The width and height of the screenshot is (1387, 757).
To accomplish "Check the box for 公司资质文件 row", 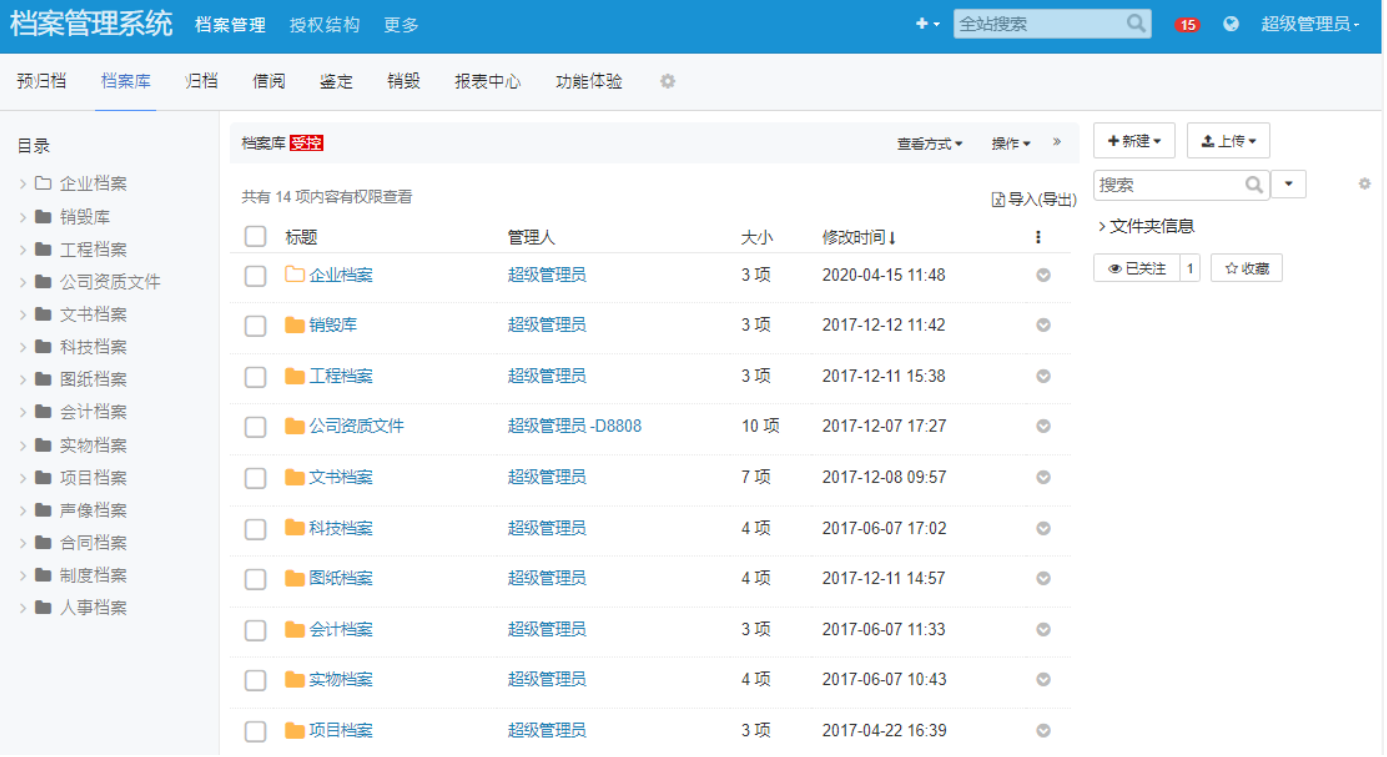I will pos(256,427).
